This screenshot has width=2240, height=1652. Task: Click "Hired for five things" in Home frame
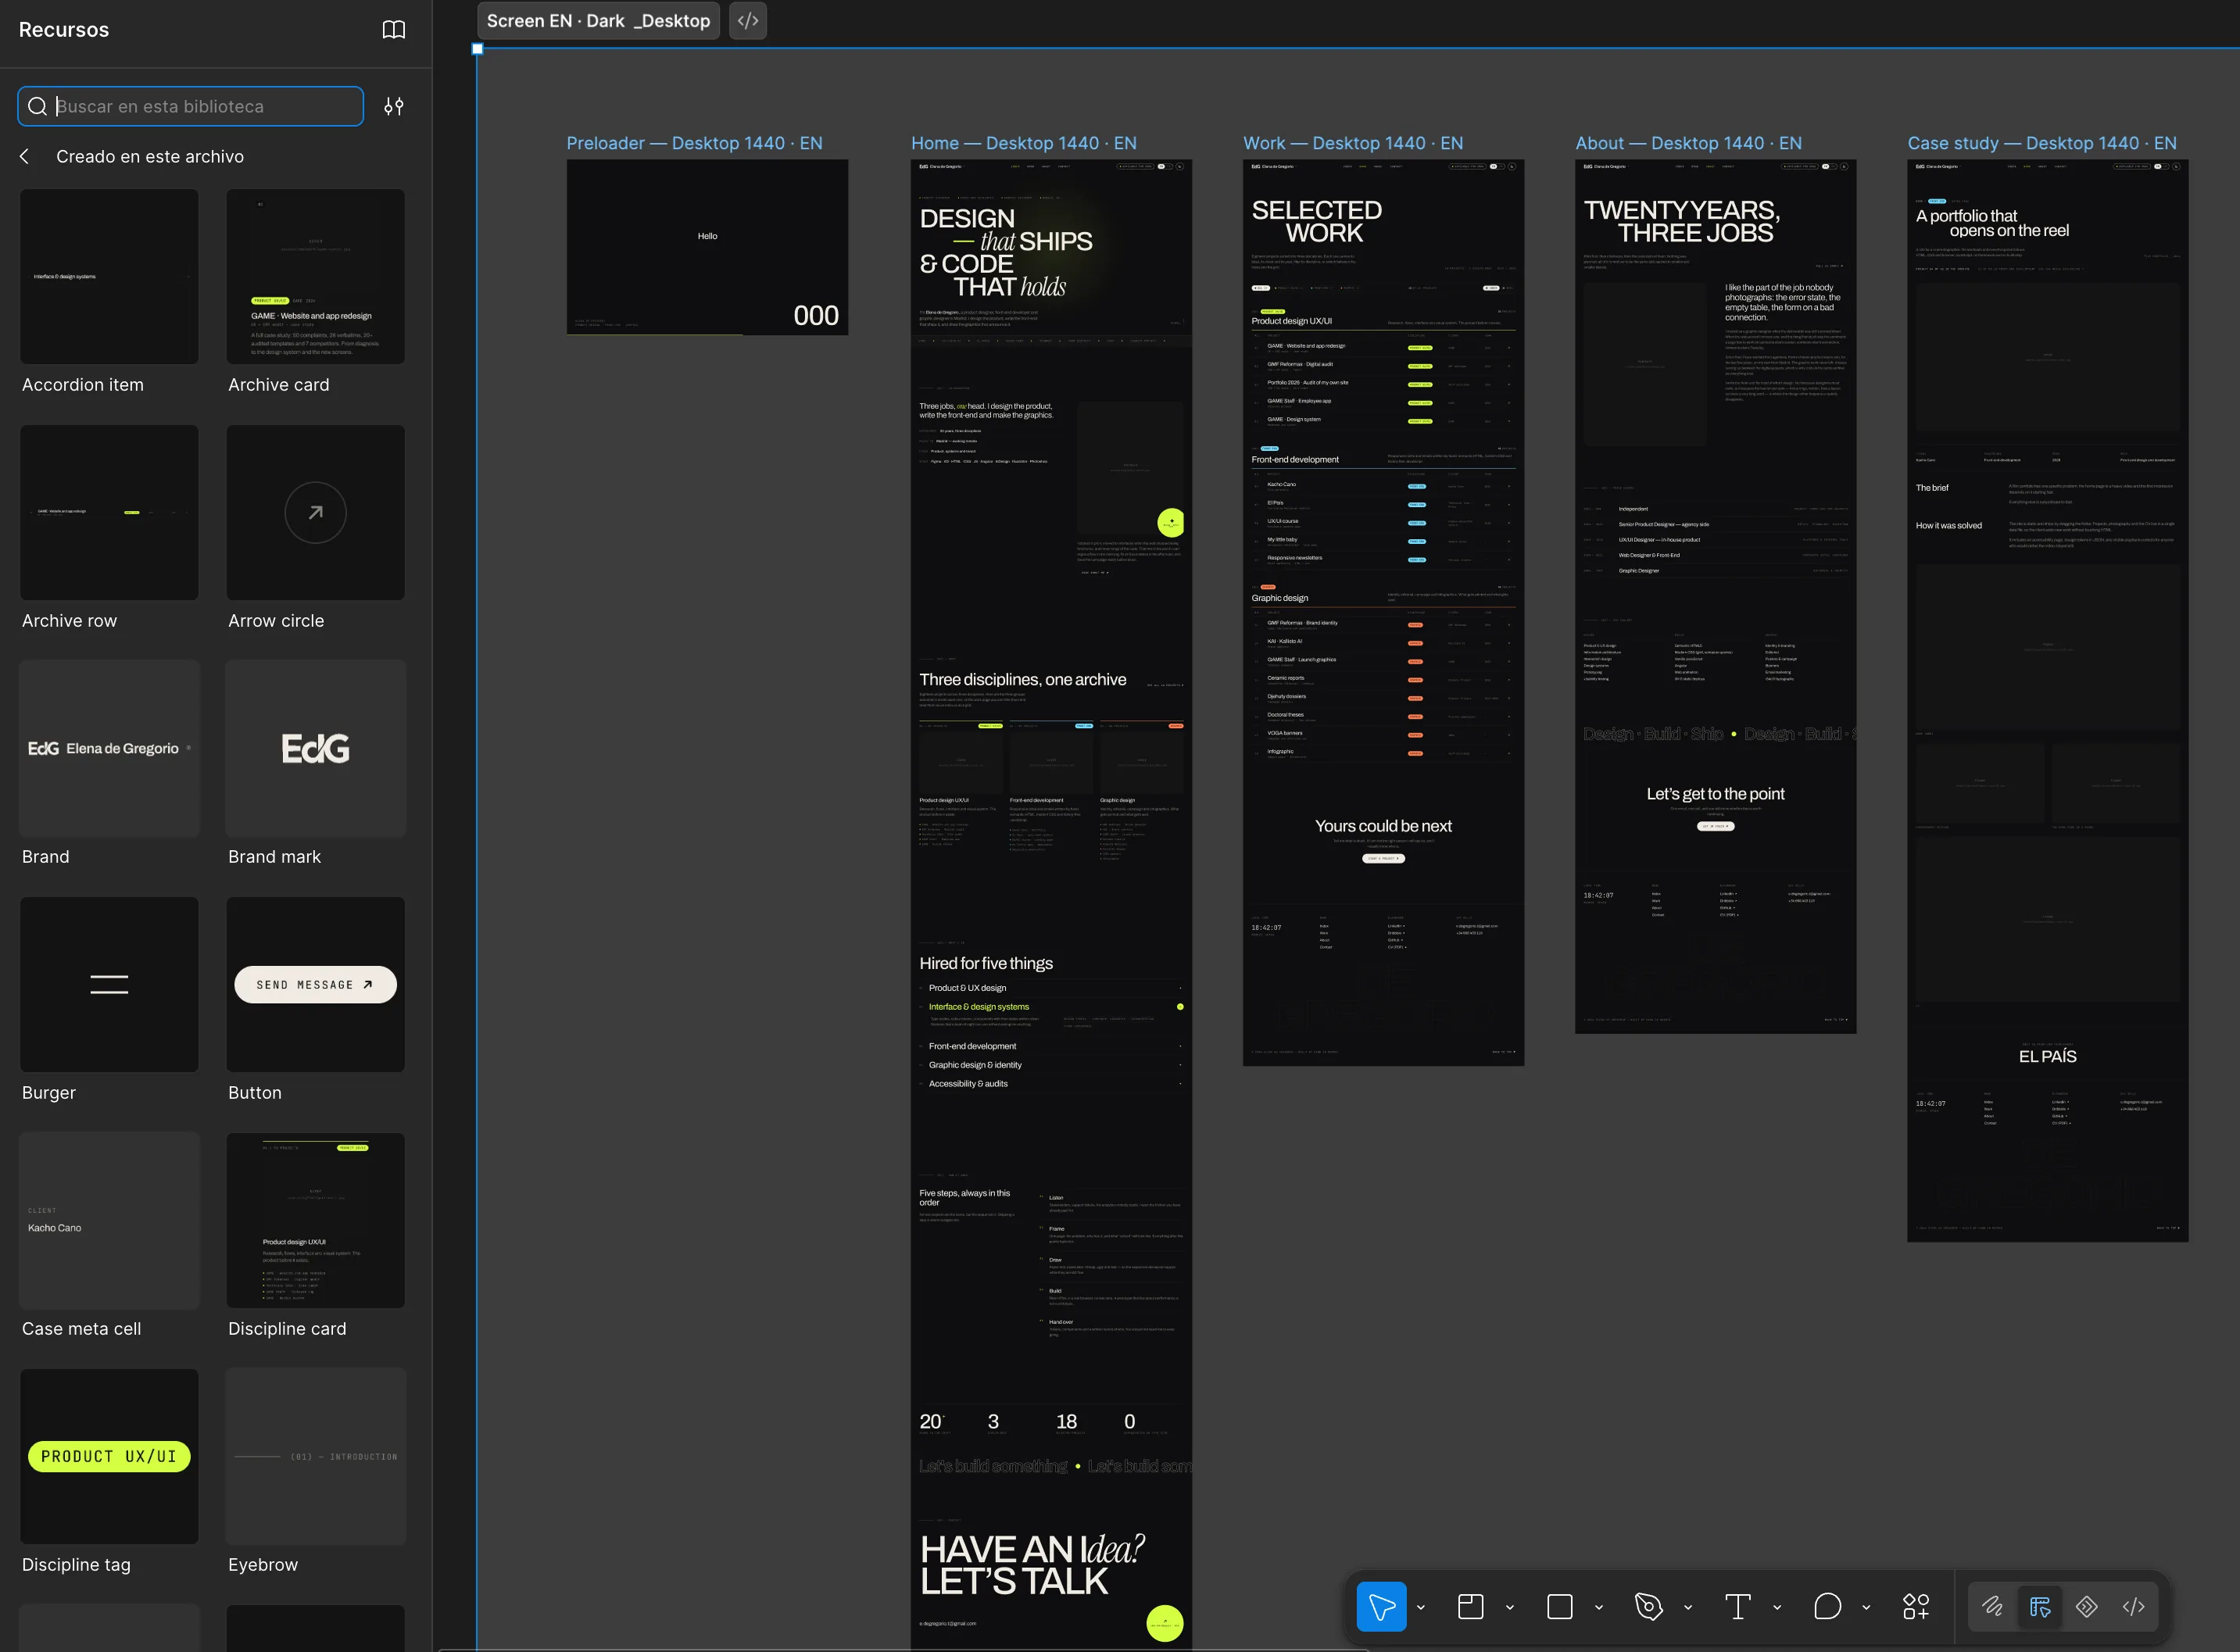coord(986,963)
